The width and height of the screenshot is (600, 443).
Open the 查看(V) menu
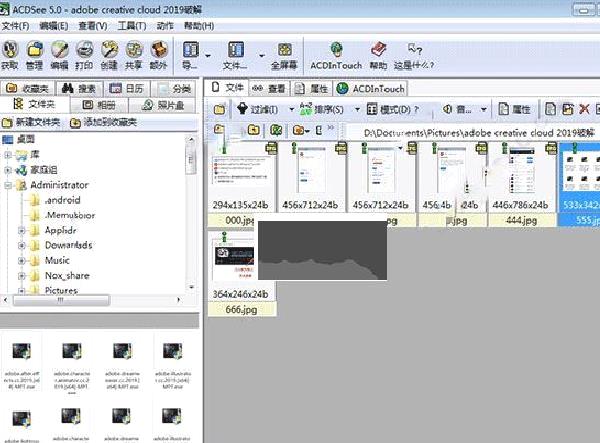point(93,26)
